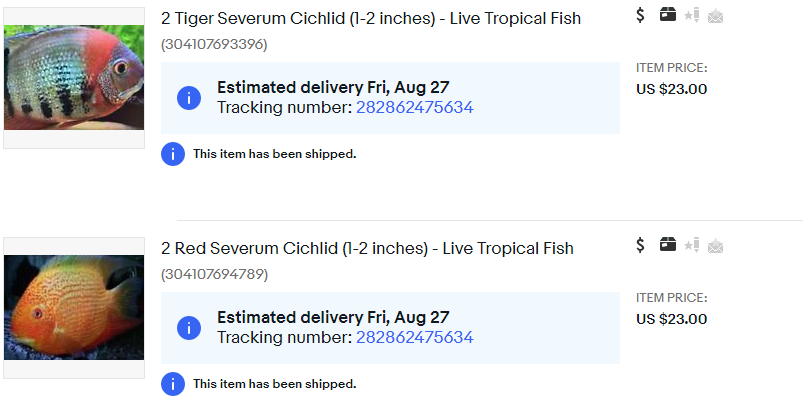Click the shipped box icon for Red Severum
803x400 pixels.
point(668,245)
